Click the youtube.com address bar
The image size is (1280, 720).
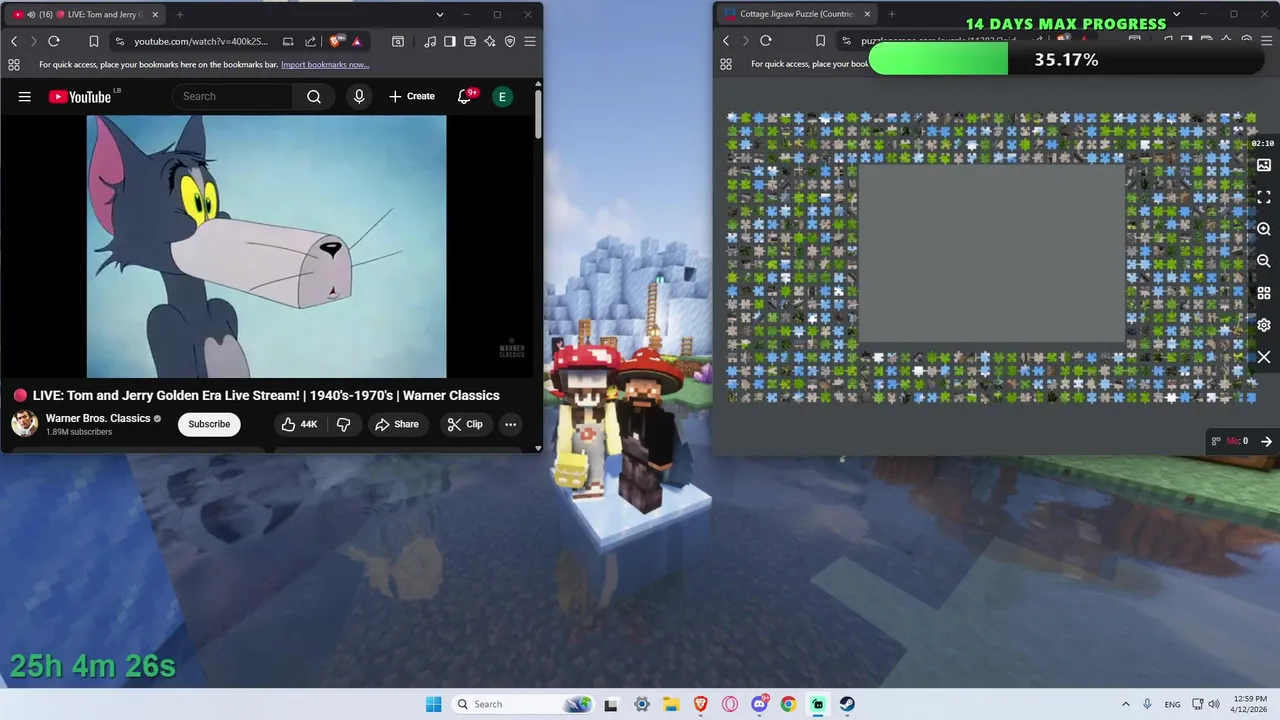pyautogui.click(x=201, y=41)
